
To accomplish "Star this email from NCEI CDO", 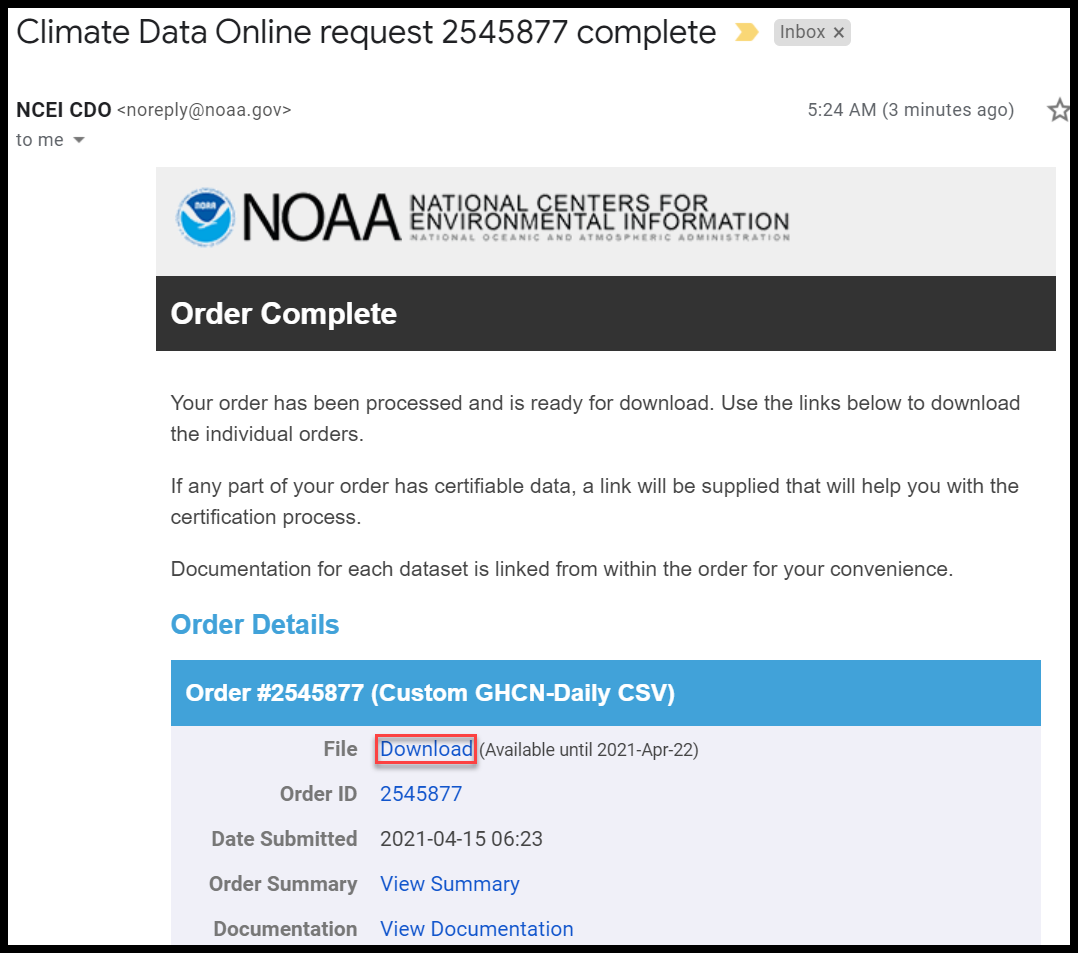I will coord(1059,110).
